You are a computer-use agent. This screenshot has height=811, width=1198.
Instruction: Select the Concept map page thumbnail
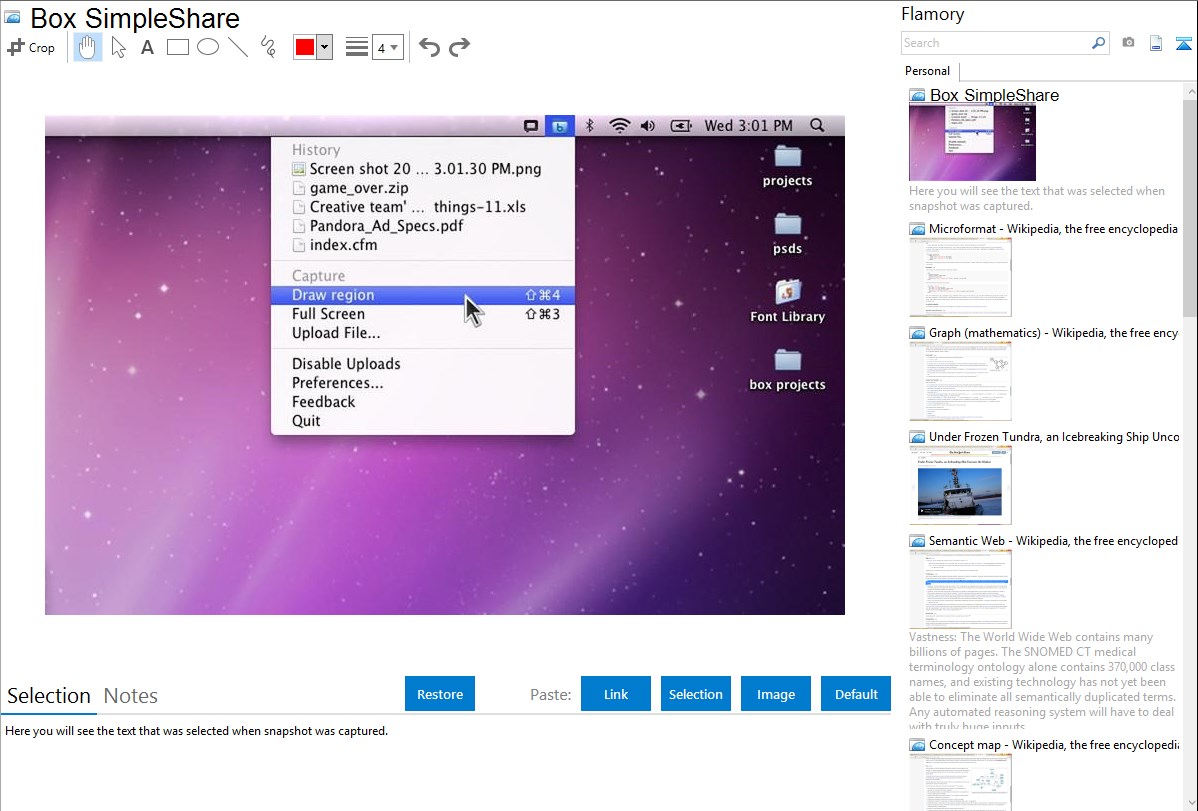pyautogui.click(x=960, y=782)
